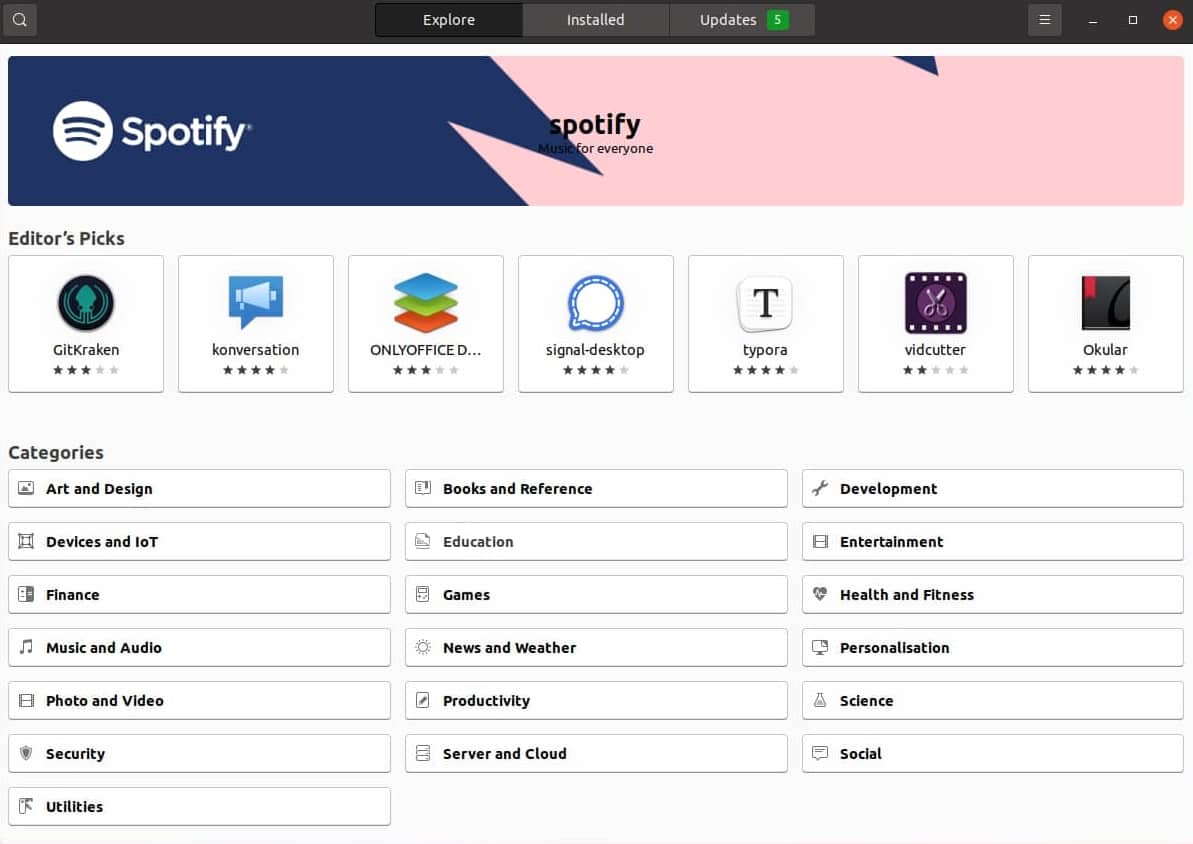This screenshot has width=1193, height=844.
Task: Open the Finance category label
Action: click(72, 594)
